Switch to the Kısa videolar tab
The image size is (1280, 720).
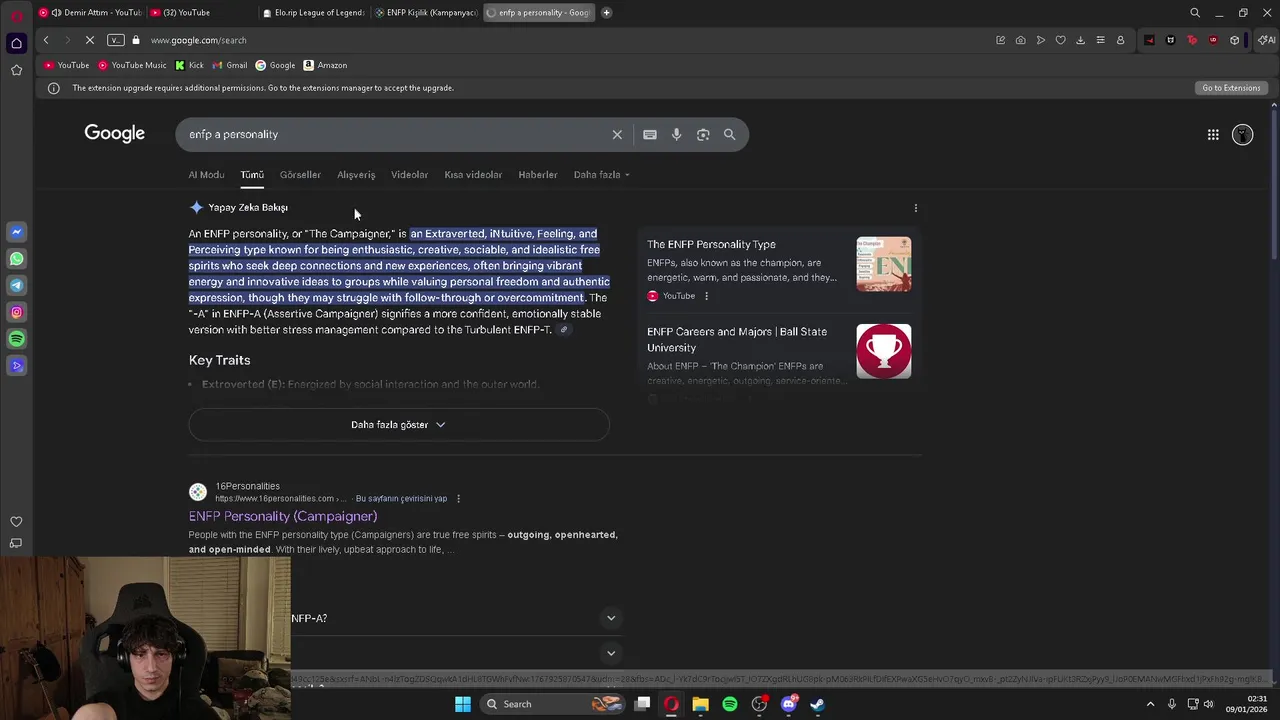473,175
